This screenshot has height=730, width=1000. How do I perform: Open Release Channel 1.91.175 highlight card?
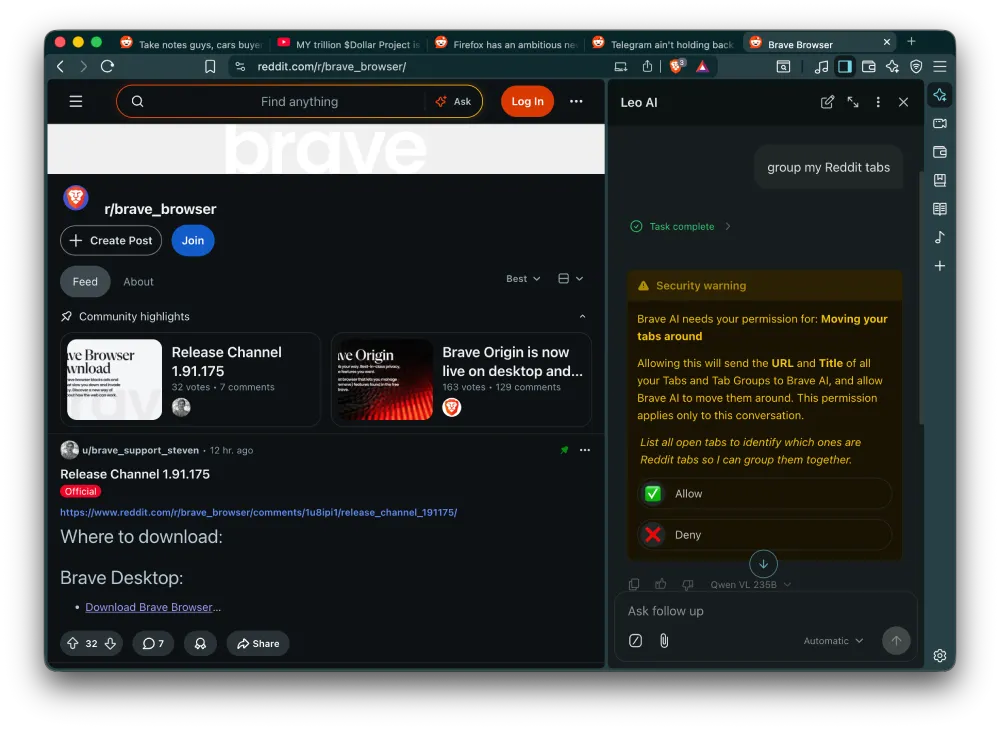pyautogui.click(x=190, y=379)
